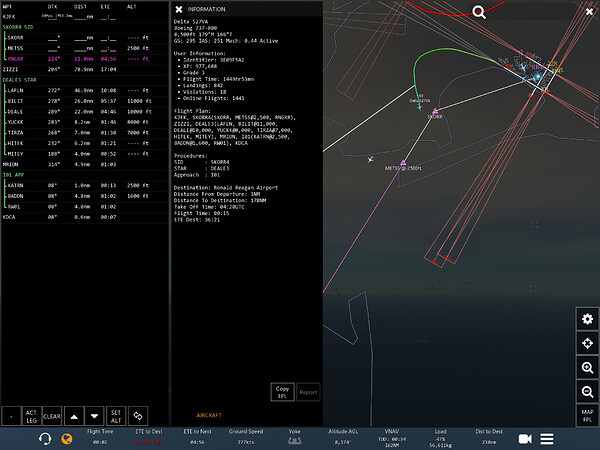Select the DEALE waypoint row

[x=84, y=111]
